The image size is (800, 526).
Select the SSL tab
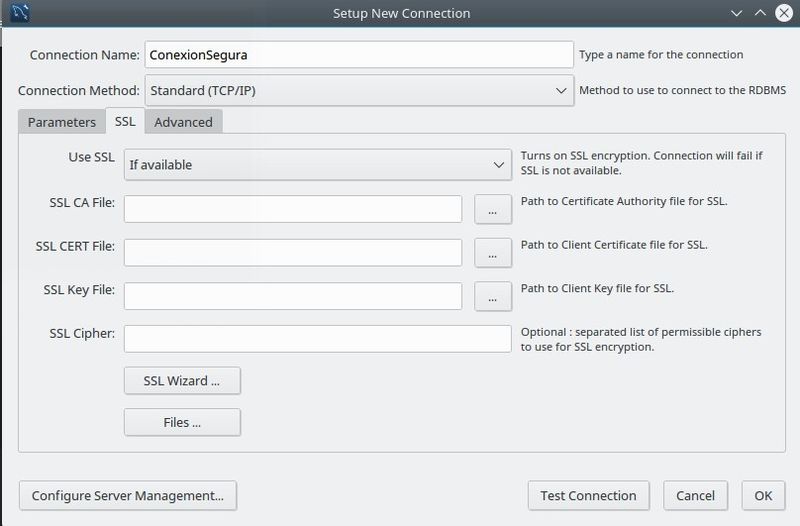click(x=125, y=121)
